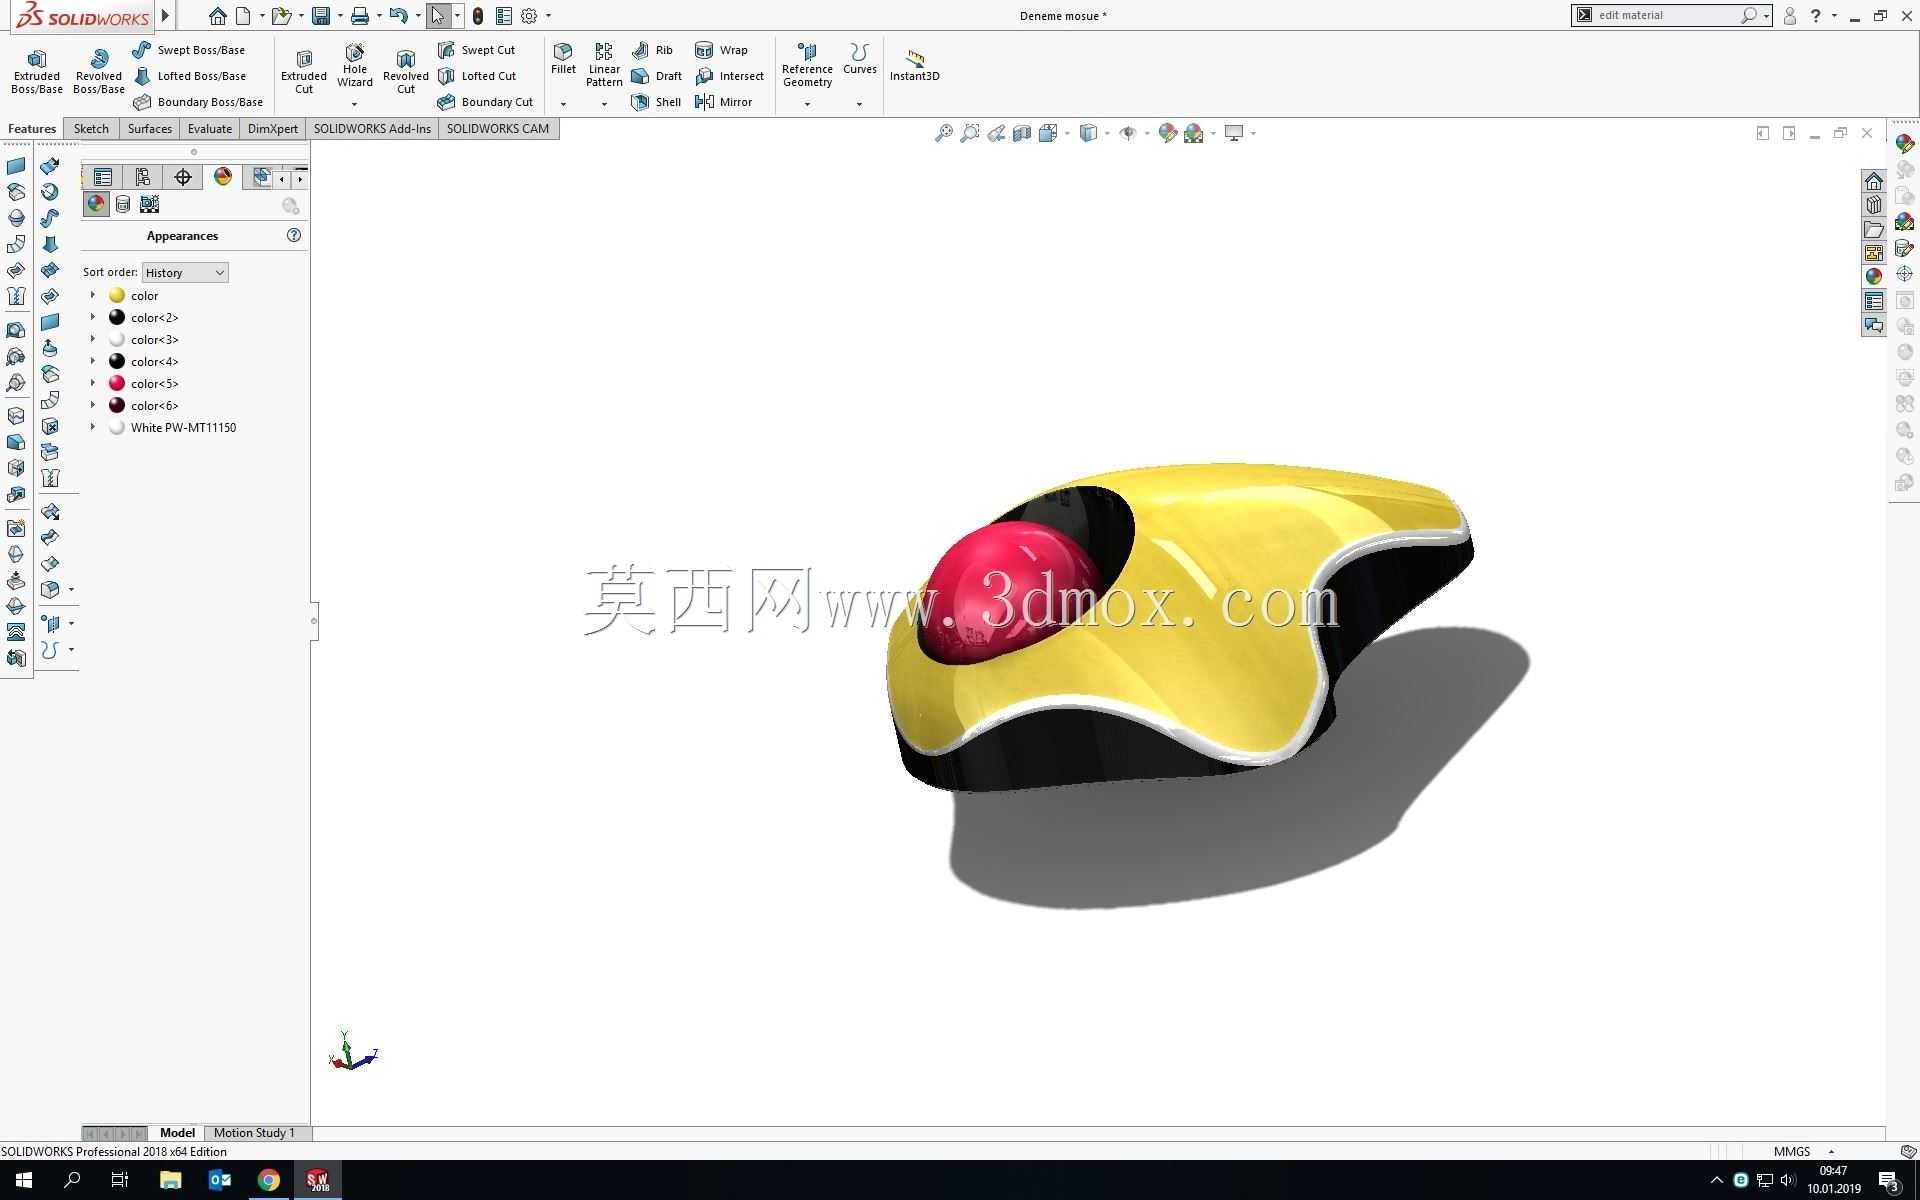Click the edit material search field
Image resolution: width=1920 pixels, height=1200 pixels.
click(x=1665, y=15)
